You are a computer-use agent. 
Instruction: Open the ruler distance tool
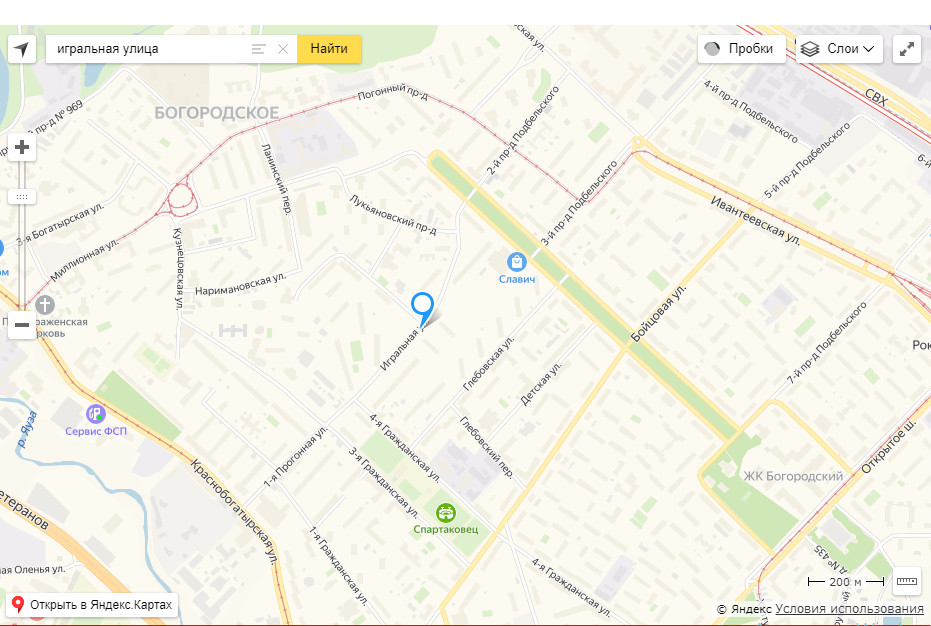[x=907, y=581]
